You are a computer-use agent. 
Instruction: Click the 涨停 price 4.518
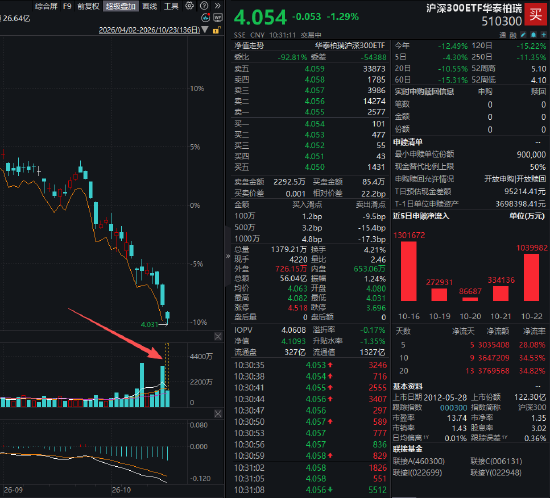click(297, 308)
